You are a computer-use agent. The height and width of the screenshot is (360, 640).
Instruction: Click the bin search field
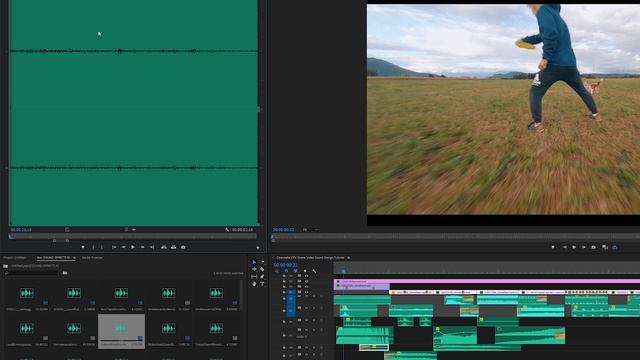(32, 273)
